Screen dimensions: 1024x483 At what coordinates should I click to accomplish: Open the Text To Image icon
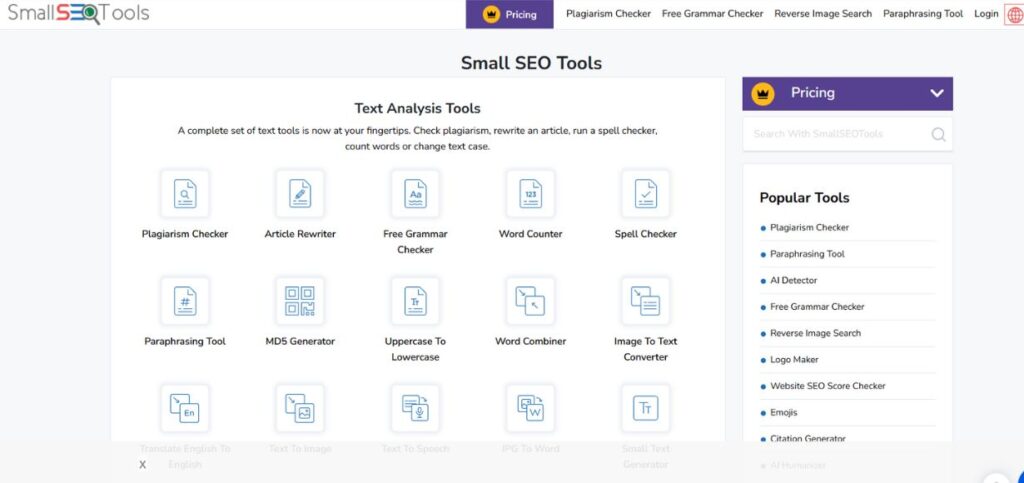tap(300, 409)
